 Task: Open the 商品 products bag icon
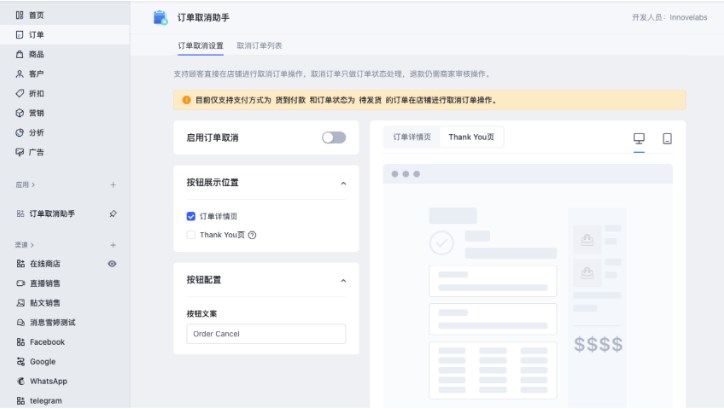click(19, 54)
